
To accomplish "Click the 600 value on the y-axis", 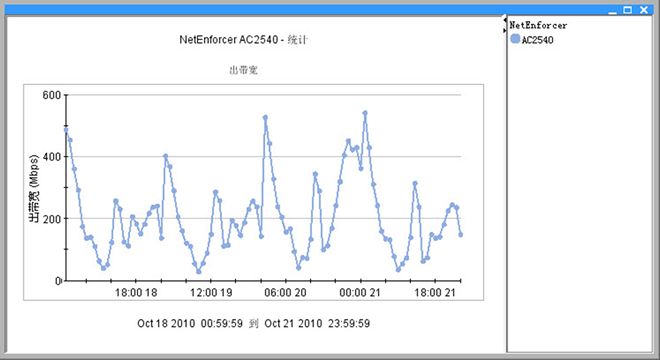I will tap(52, 96).
